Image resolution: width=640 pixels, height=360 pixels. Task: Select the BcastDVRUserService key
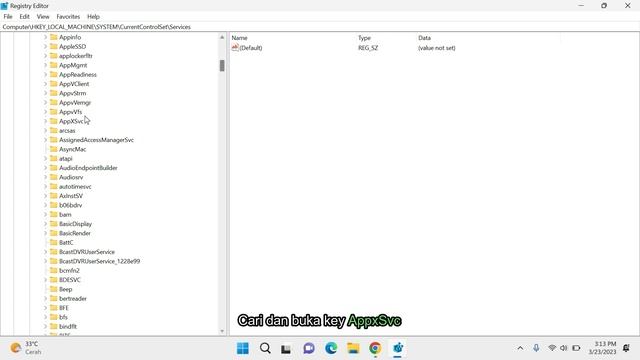(x=87, y=252)
